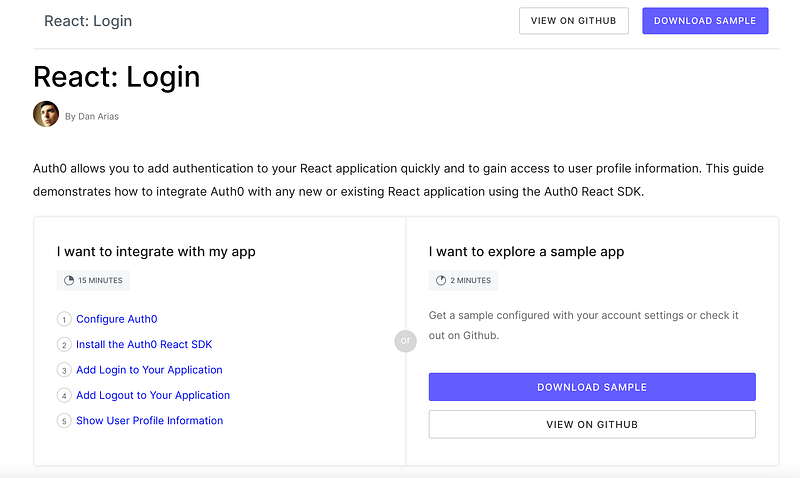The width and height of the screenshot is (800, 478).
Task: Click the large React: Login page heading
Action: [117, 77]
